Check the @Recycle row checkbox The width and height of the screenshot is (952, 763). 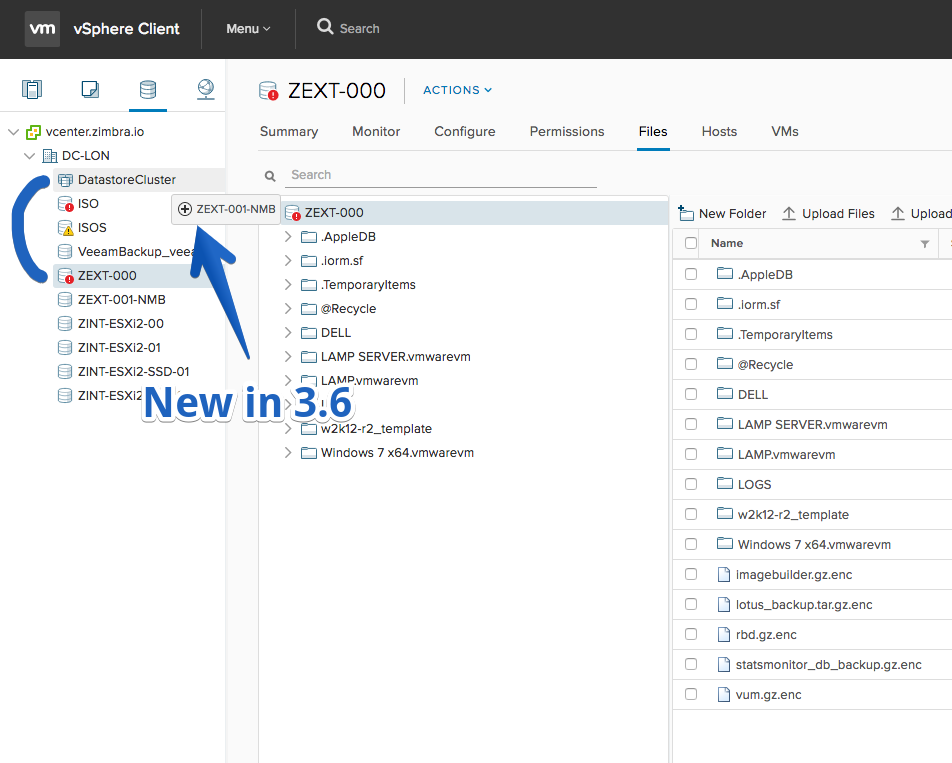(691, 364)
